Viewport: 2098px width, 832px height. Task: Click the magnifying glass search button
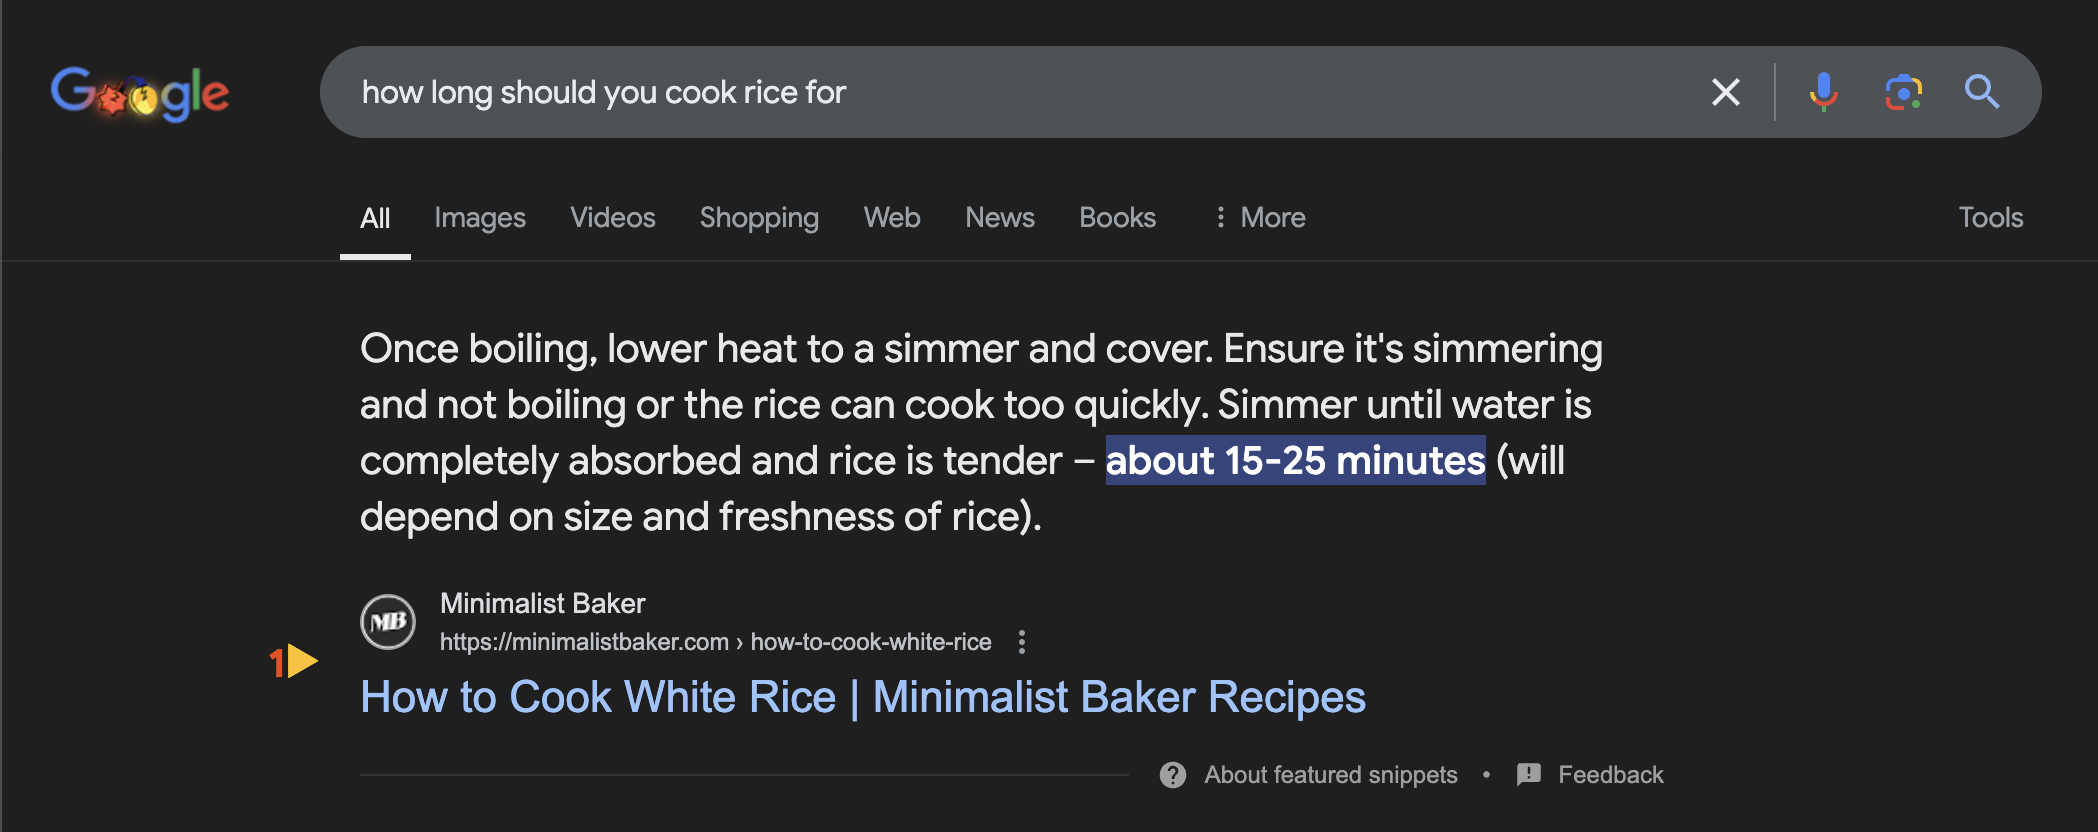1981,92
